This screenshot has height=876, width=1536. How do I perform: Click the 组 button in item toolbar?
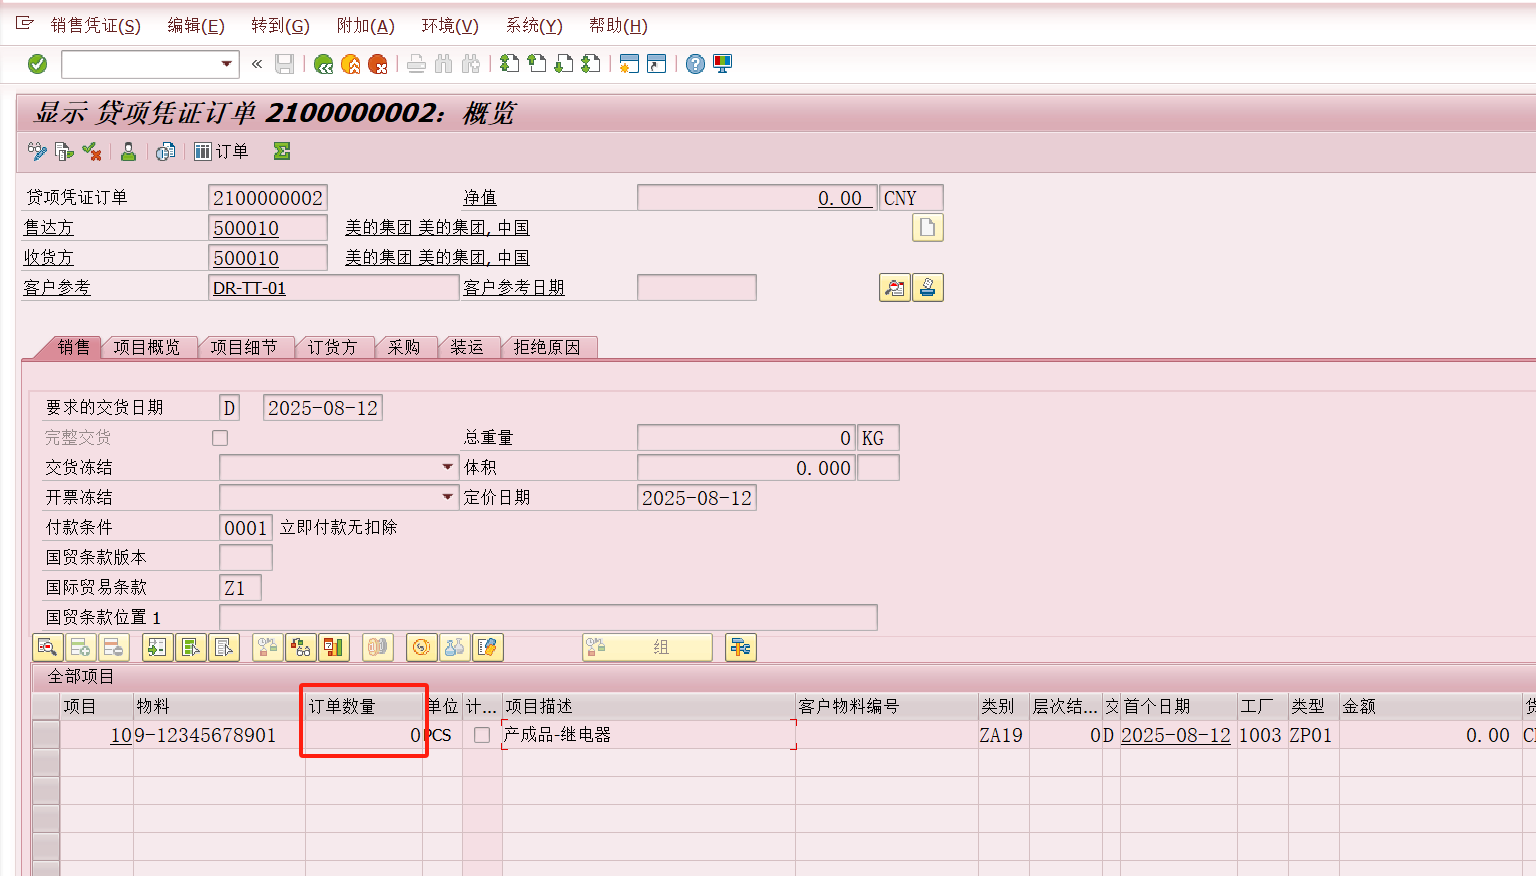point(647,647)
